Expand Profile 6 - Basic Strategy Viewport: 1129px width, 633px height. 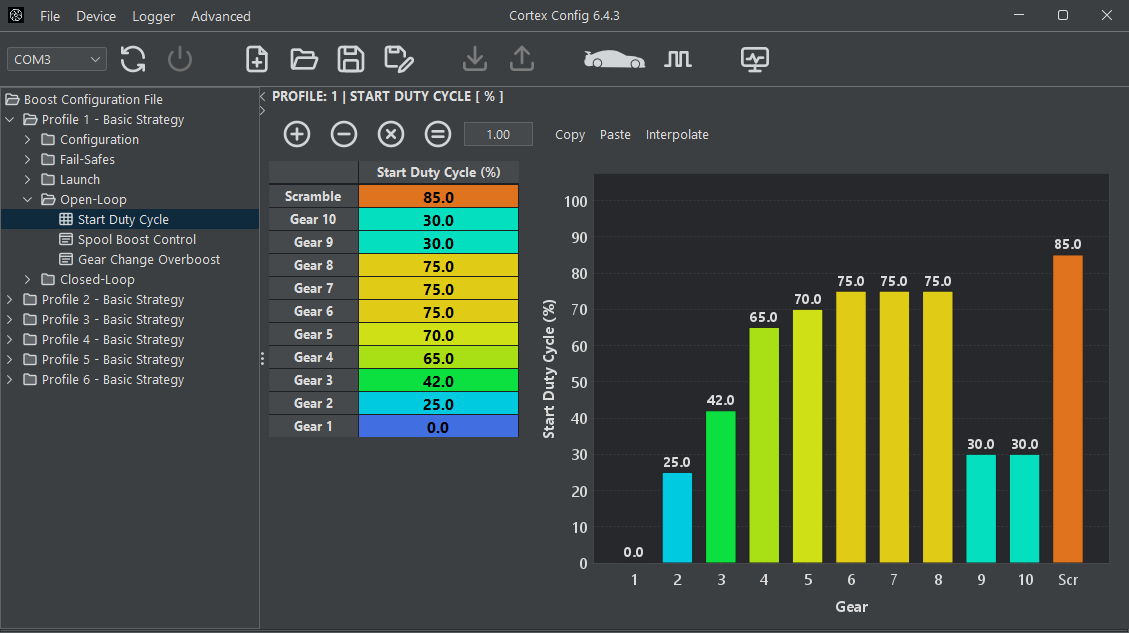point(10,380)
